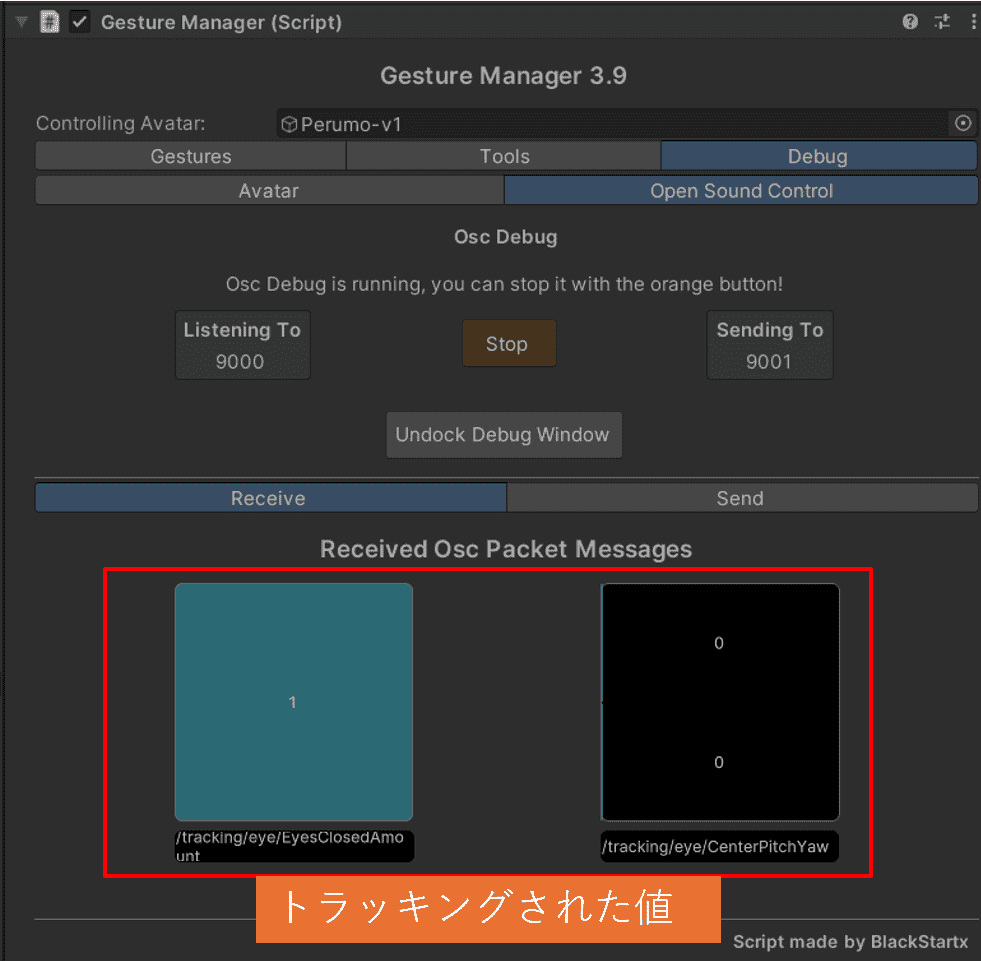Click the object picker circle for Controlling Avatar

coord(963,124)
